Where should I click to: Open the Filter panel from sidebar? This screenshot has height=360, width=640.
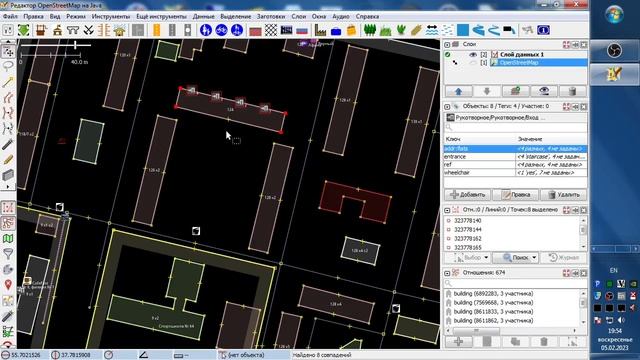coord(8,253)
